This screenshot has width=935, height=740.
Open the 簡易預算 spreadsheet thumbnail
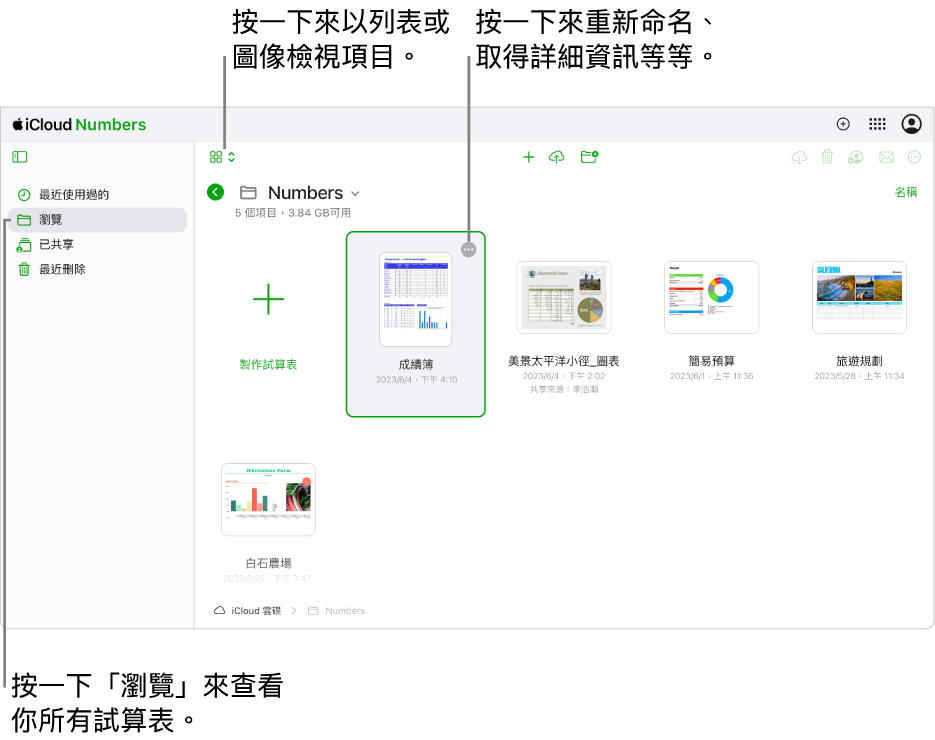(711, 297)
